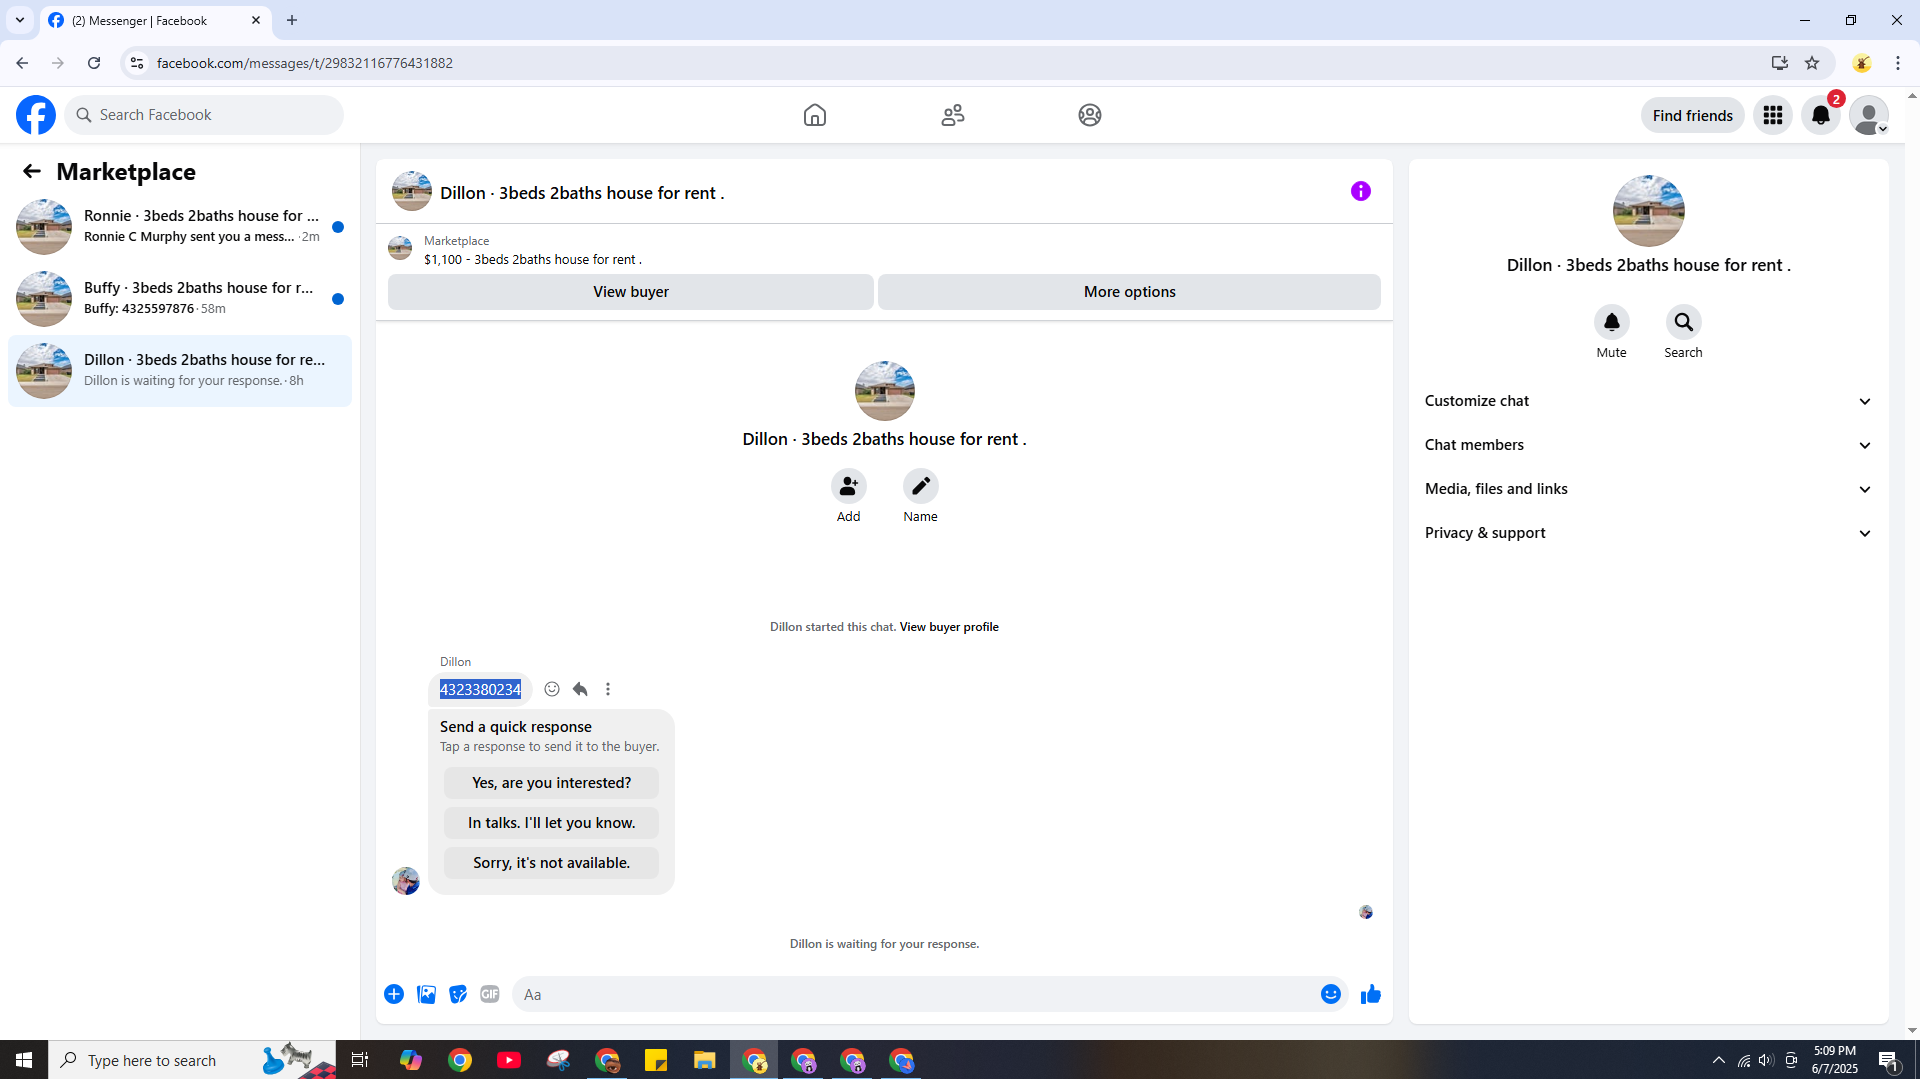
Task: React to Dillon's message with emoji icon
Action: [x=552, y=689]
